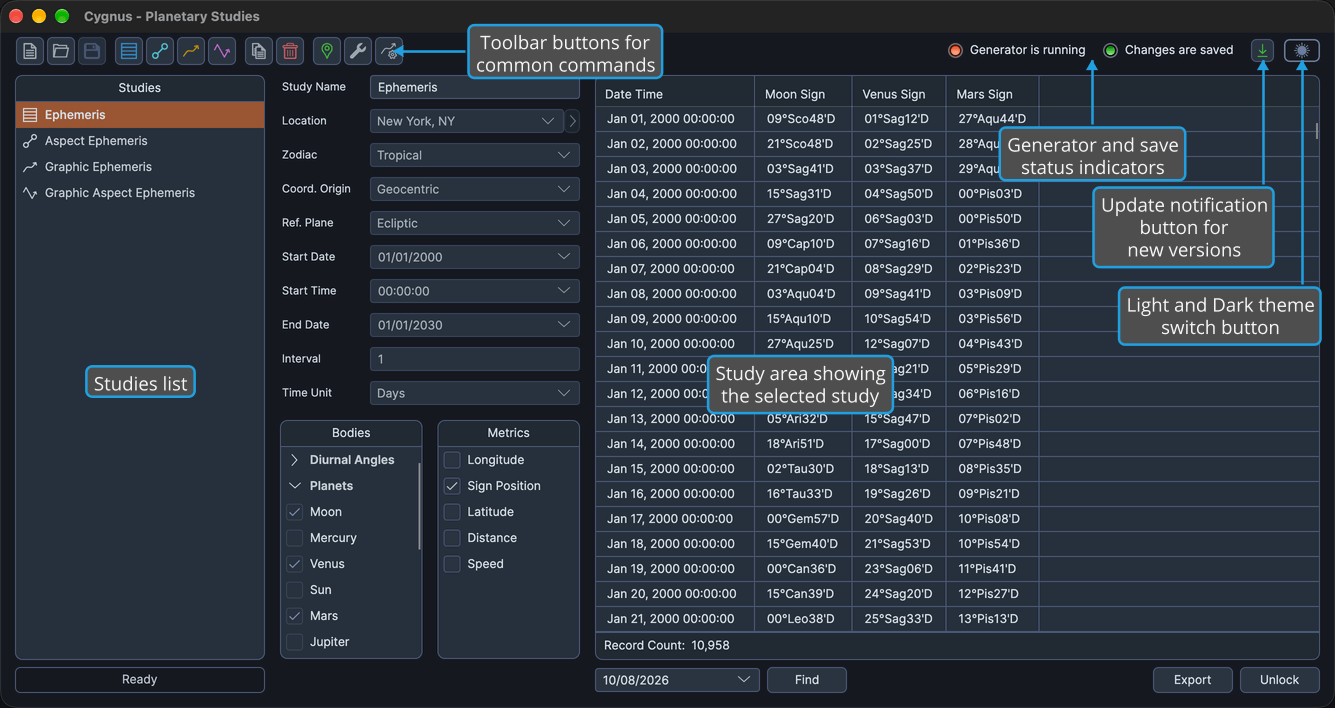This screenshot has width=1335, height=708.
Task: Open the Location dropdown showing New York
Action: point(467,121)
